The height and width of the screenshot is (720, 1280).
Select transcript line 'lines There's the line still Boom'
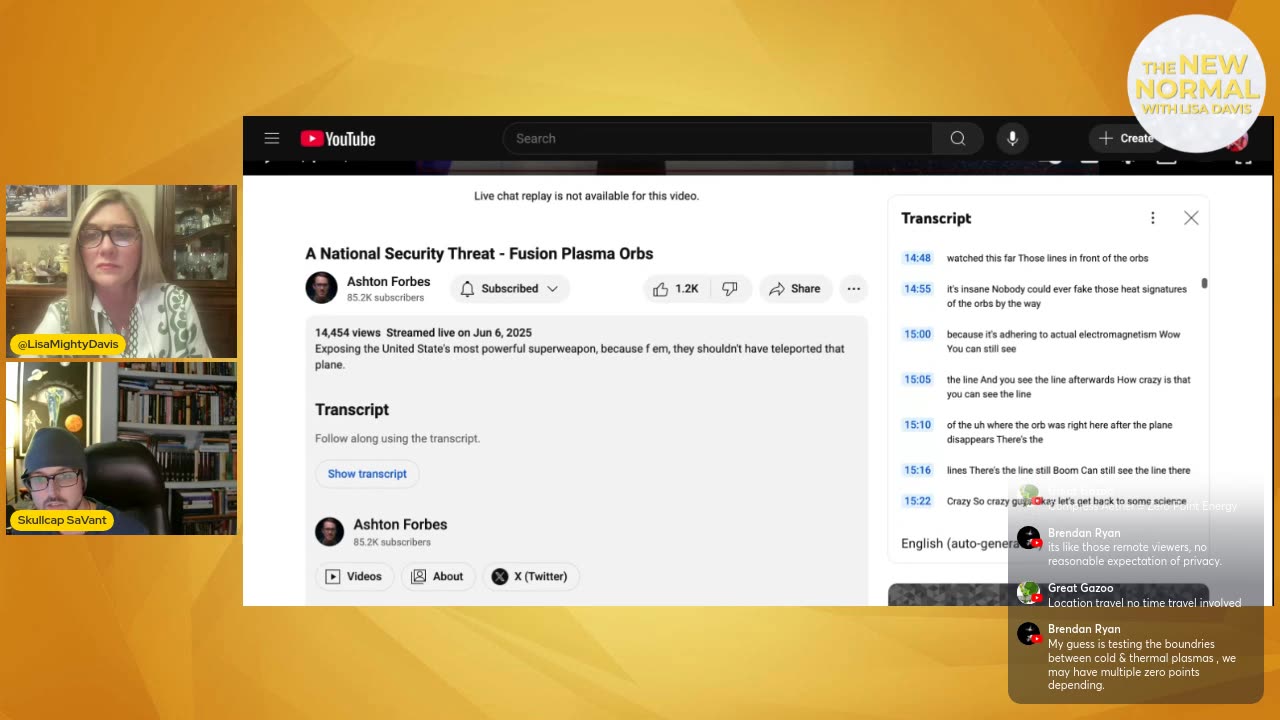pos(1069,470)
